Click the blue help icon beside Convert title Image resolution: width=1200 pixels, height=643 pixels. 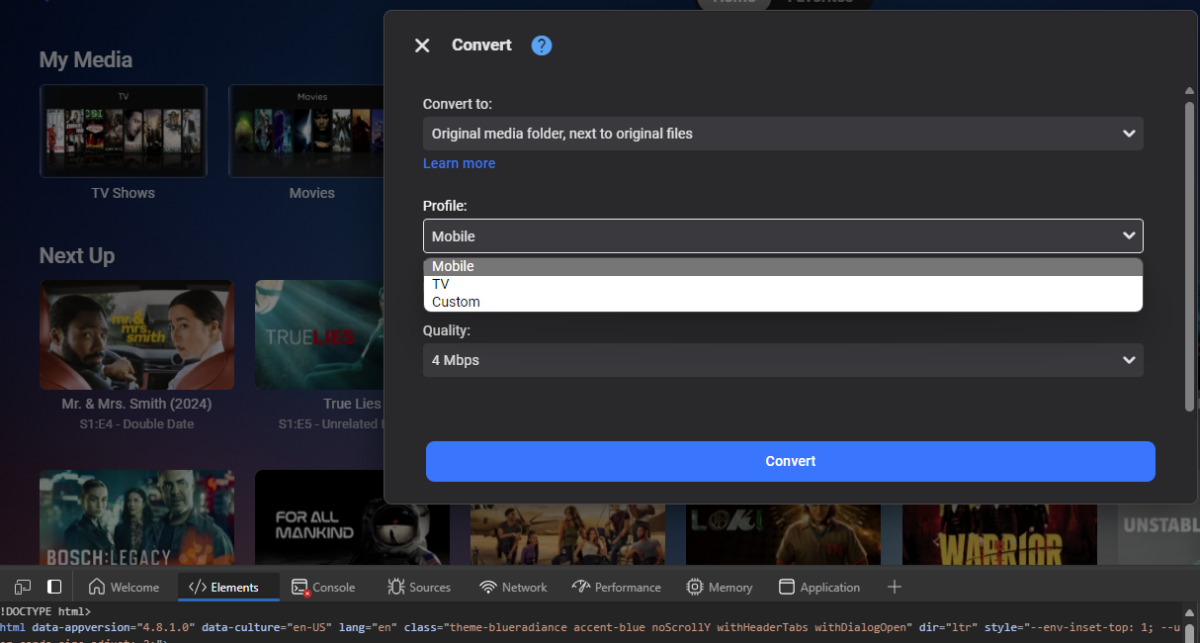point(541,45)
